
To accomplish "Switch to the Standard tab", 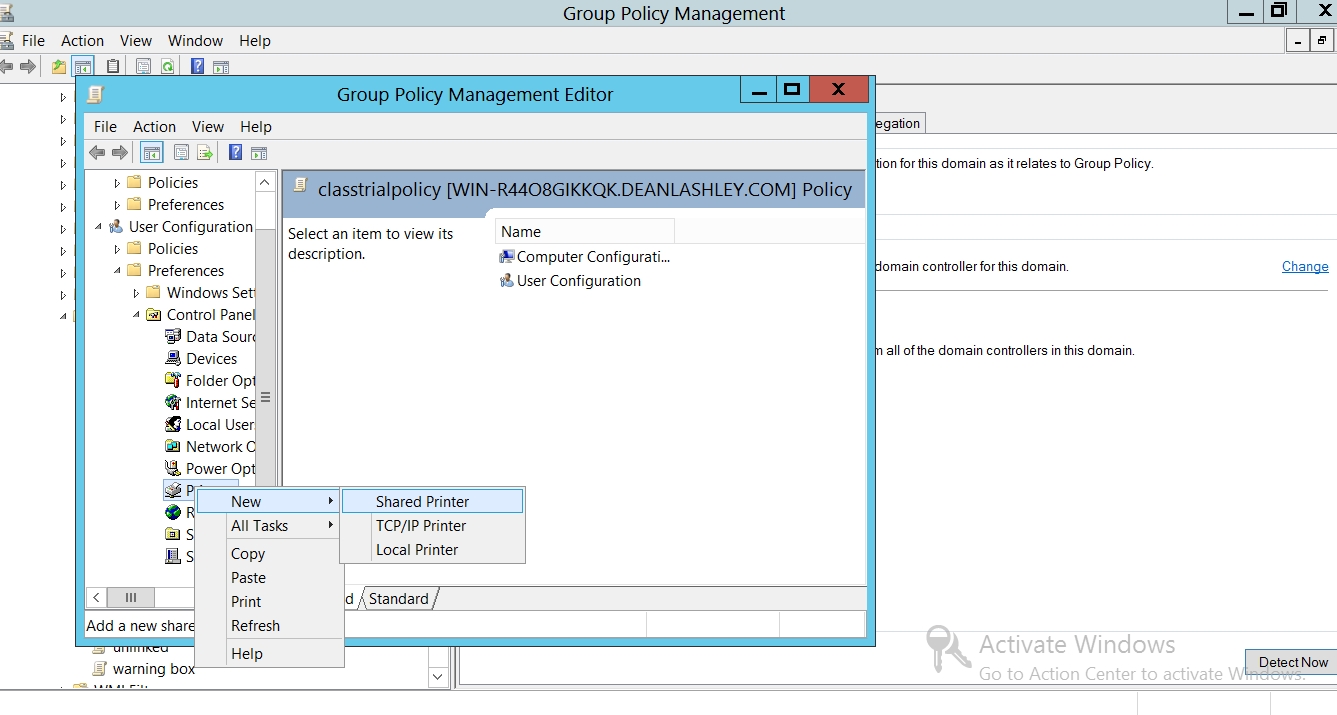I will [x=398, y=599].
